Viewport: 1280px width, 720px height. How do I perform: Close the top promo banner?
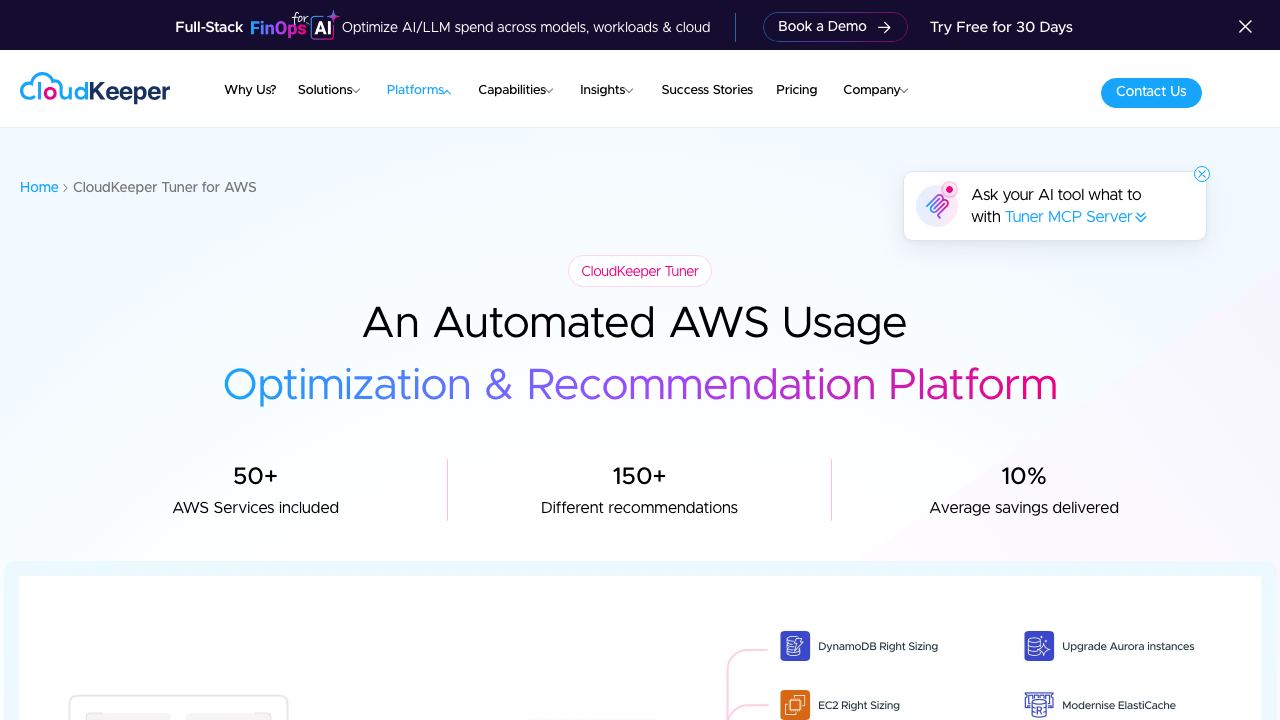point(1245,27)
